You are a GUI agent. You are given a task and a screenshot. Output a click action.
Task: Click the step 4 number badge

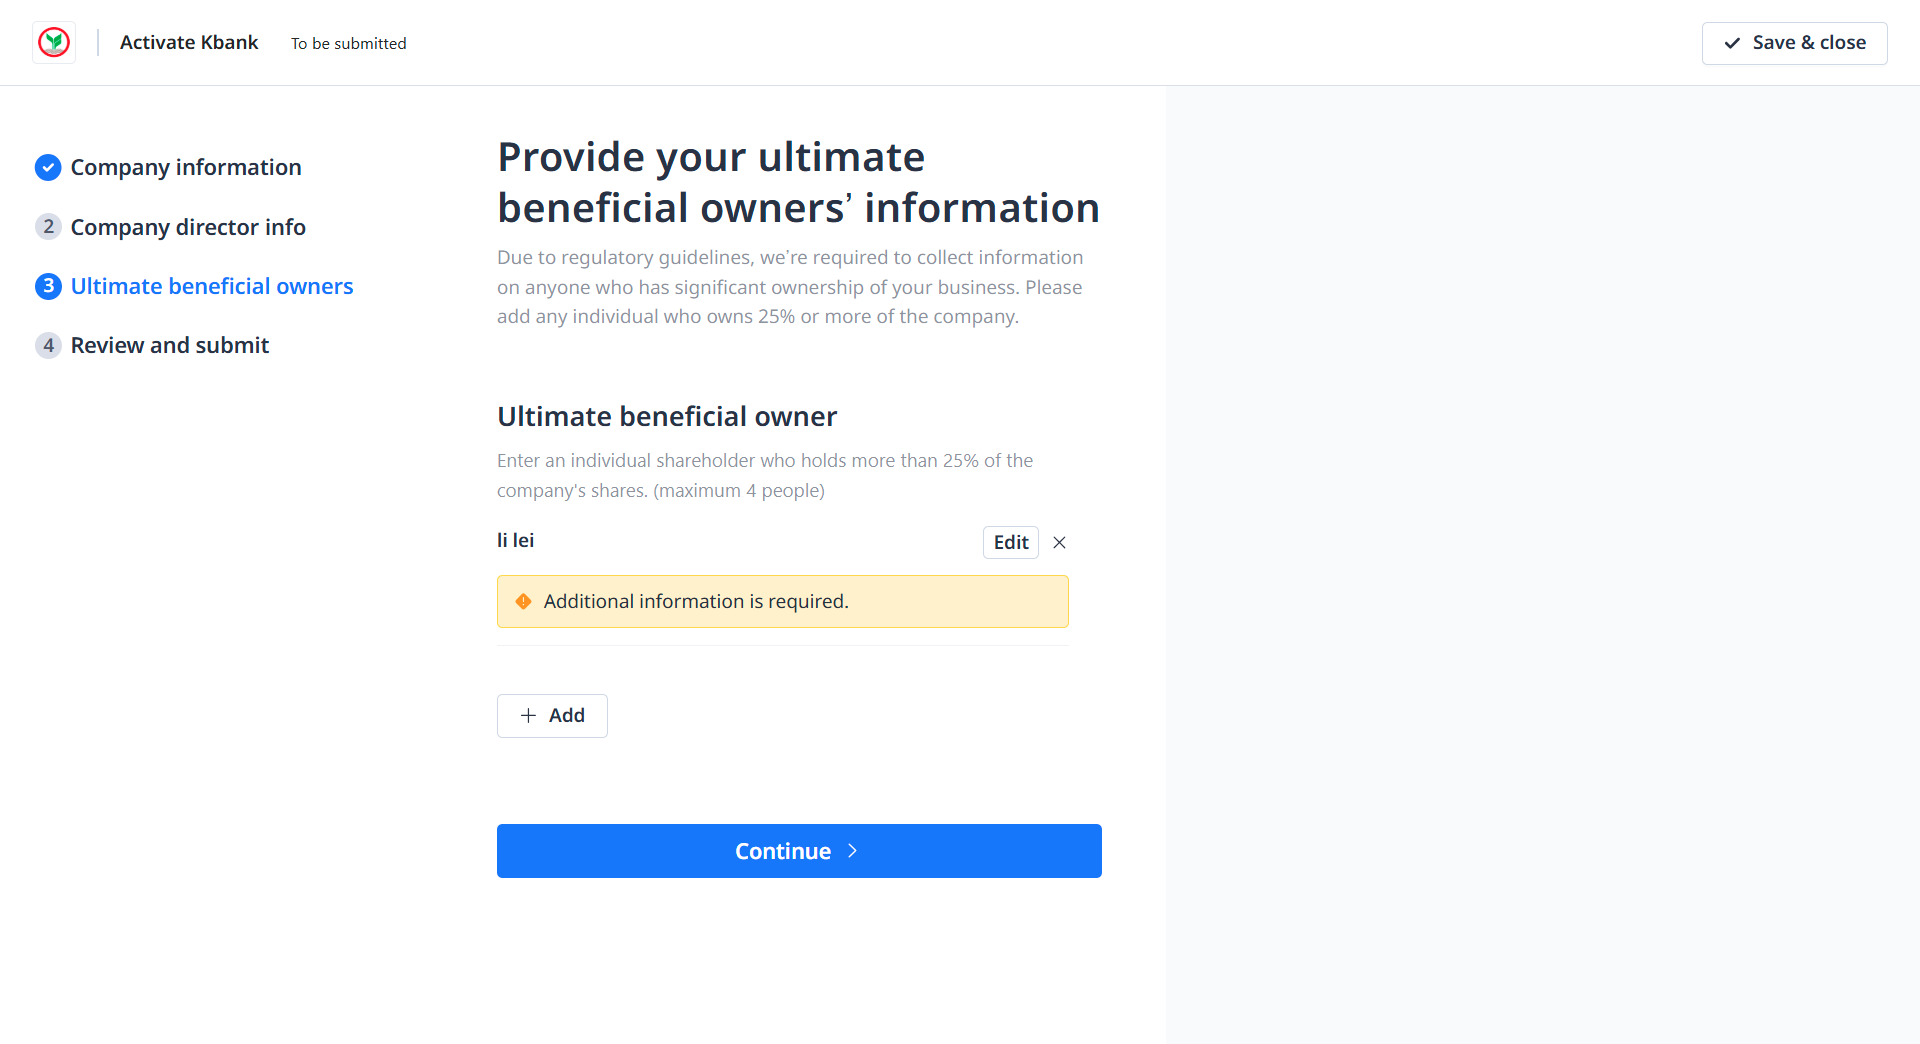[x=48, y=345]
